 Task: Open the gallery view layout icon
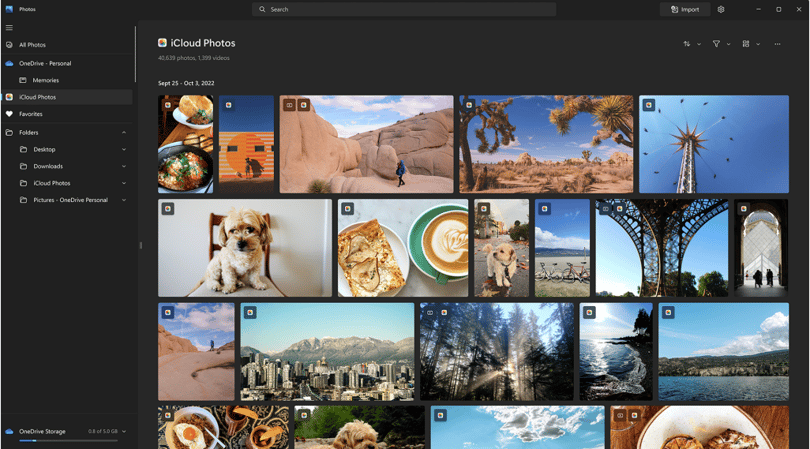tap(745, 44)
